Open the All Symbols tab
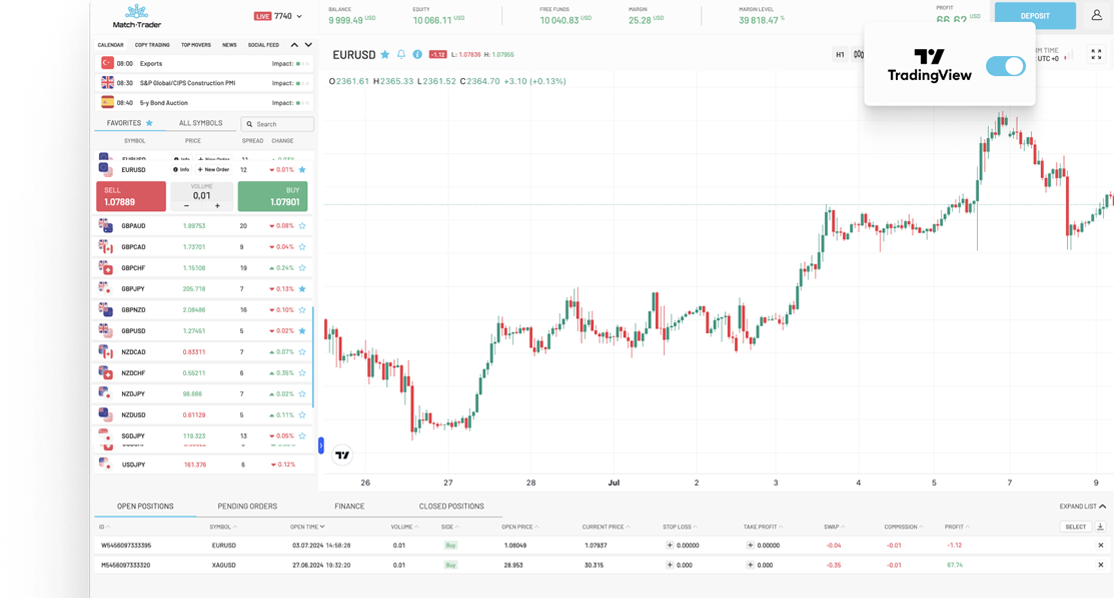This screenshot has height=598, width=1114. coord(200,124)
